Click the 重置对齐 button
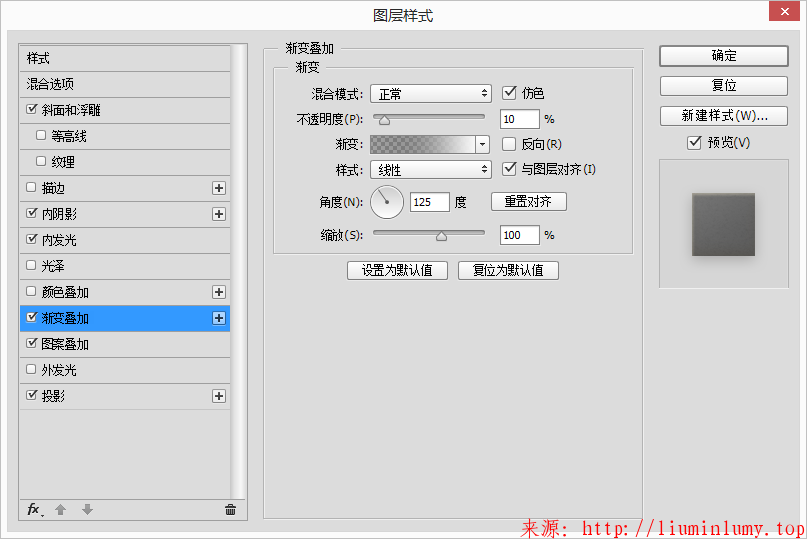 click(529, 201)
